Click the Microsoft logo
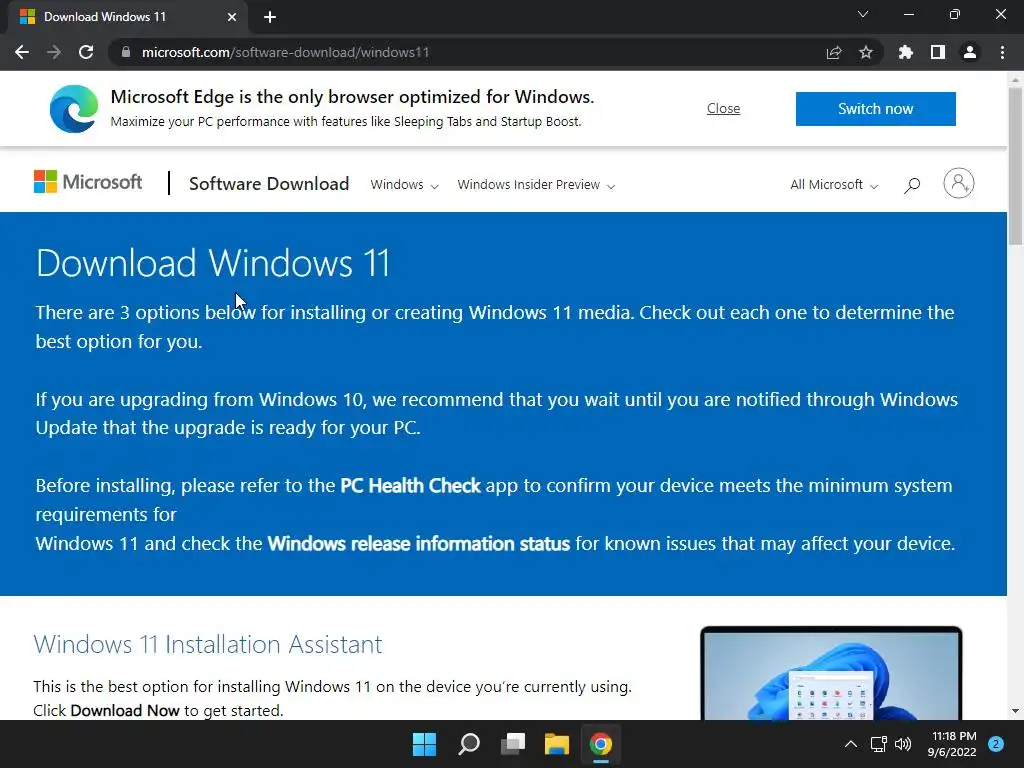Viewport: 1024px width, 768px height. (x=88, y=182)
